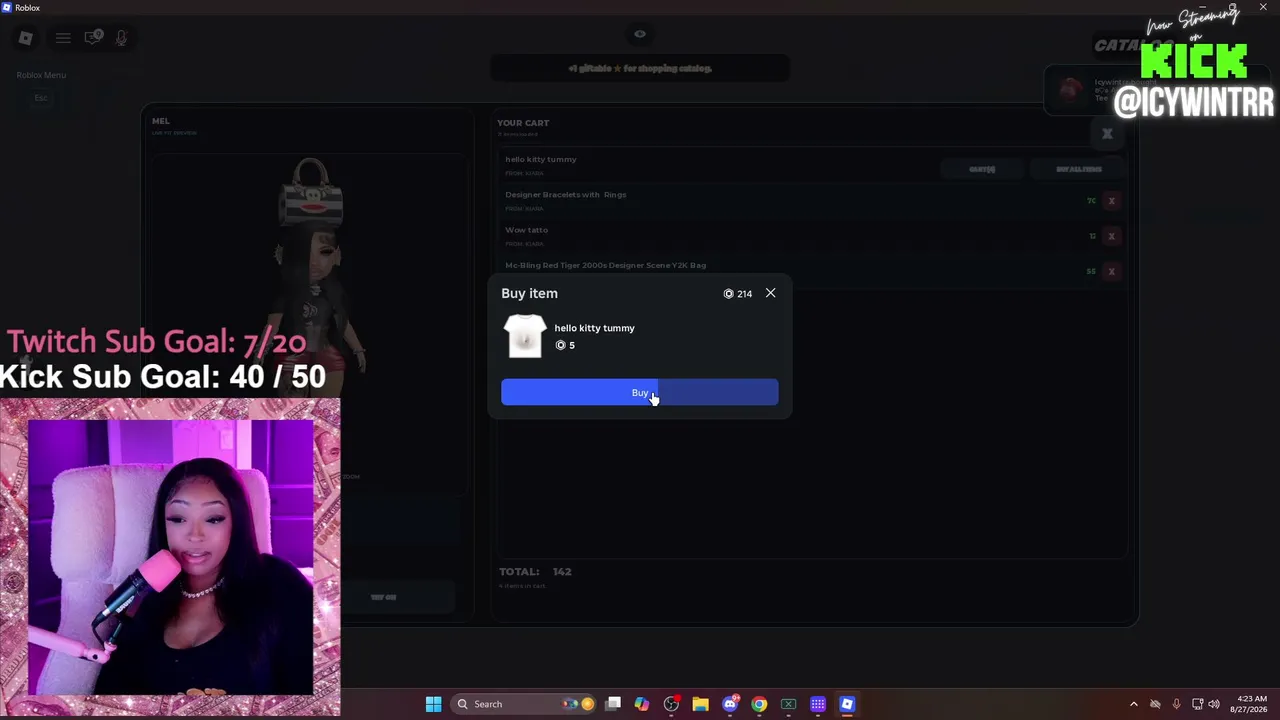Screen dimensions: 1280x720
Task: Open Task View on the taskbar
Action: click(613, 704)
